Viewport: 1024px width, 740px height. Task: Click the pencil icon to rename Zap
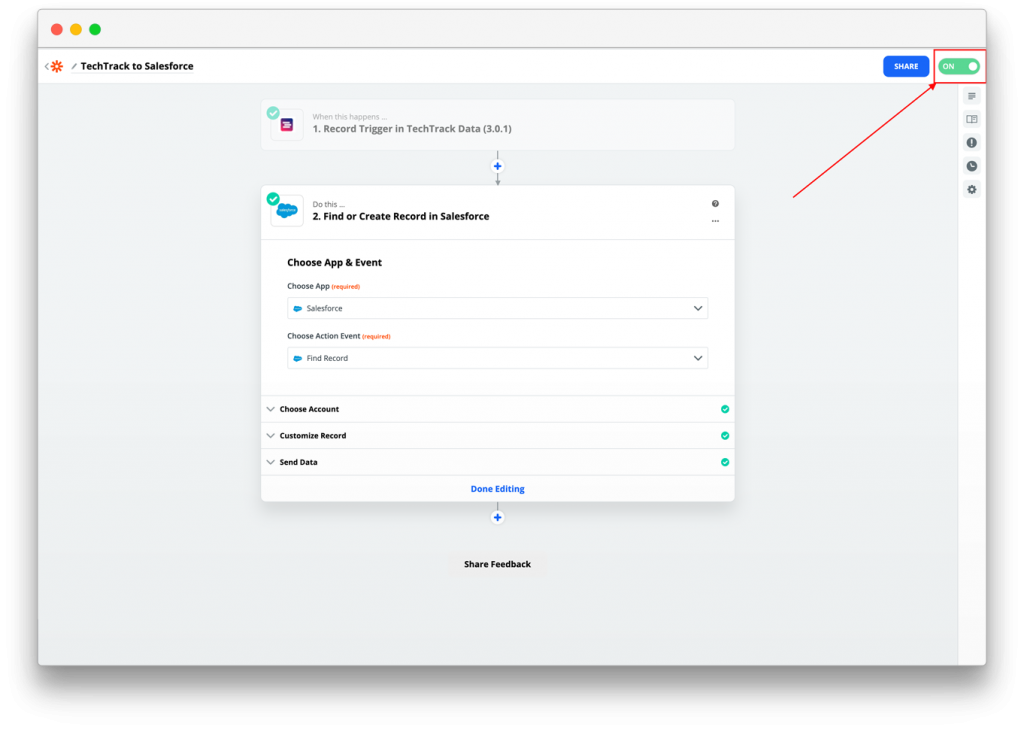pyautogui.click(x=74, y=66)
